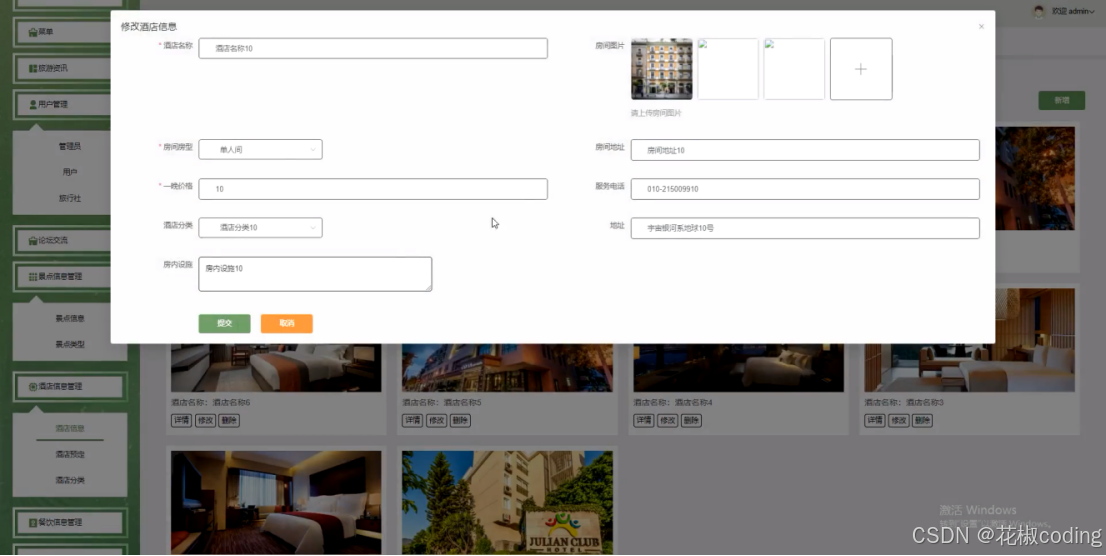Click the green 提交 button

point(224,323)
